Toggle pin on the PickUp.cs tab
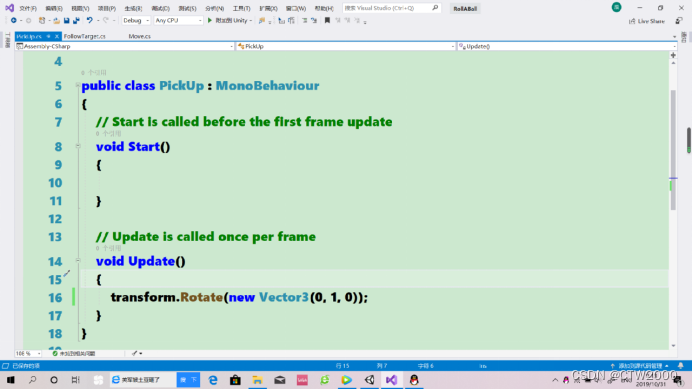The width and height of the screenshot is (693, 390). click(49, 36)
